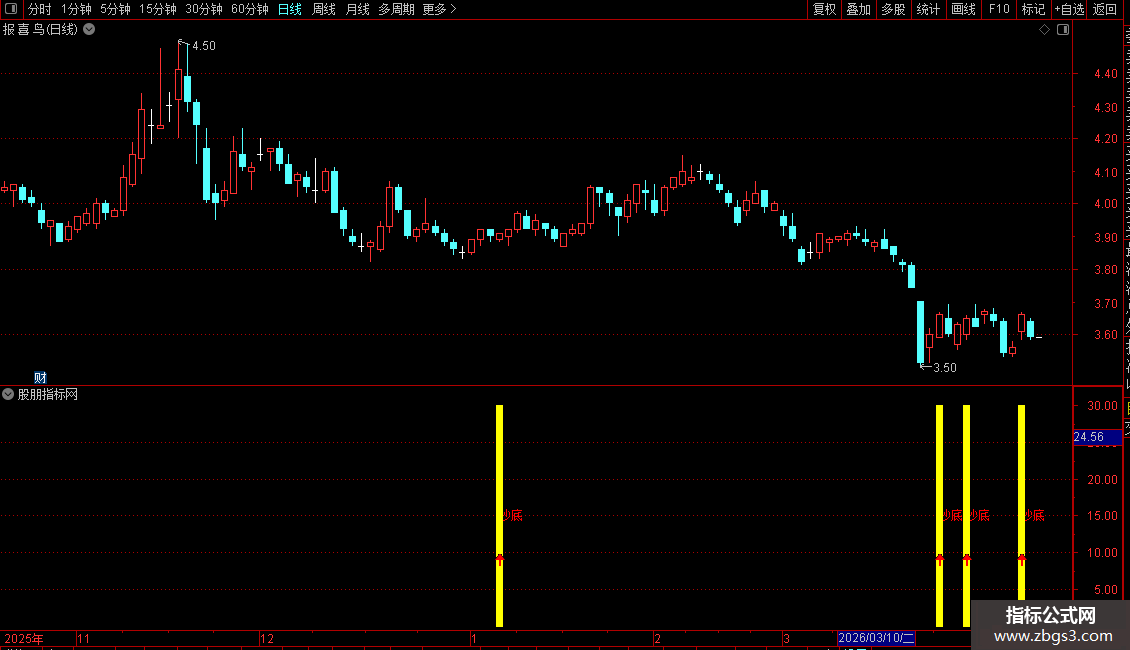This screenshot has height=650, width=1130.
Task: Open 多周期 multi-period view
Action: 396,9
